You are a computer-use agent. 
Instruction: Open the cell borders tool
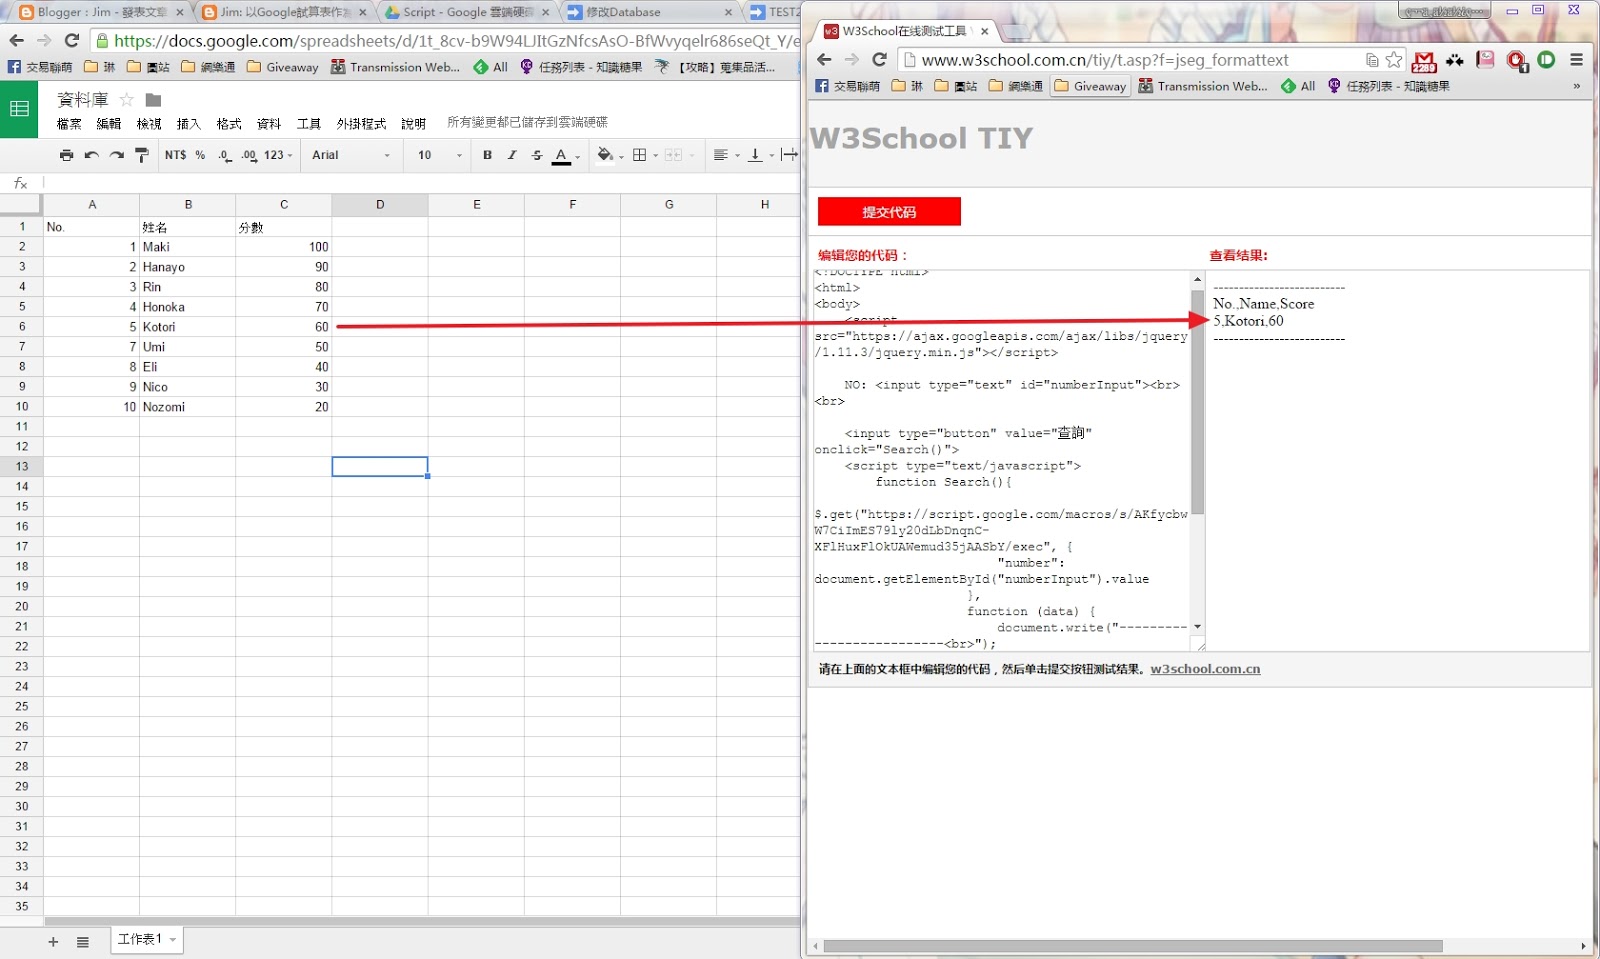(x=640, y=155)
